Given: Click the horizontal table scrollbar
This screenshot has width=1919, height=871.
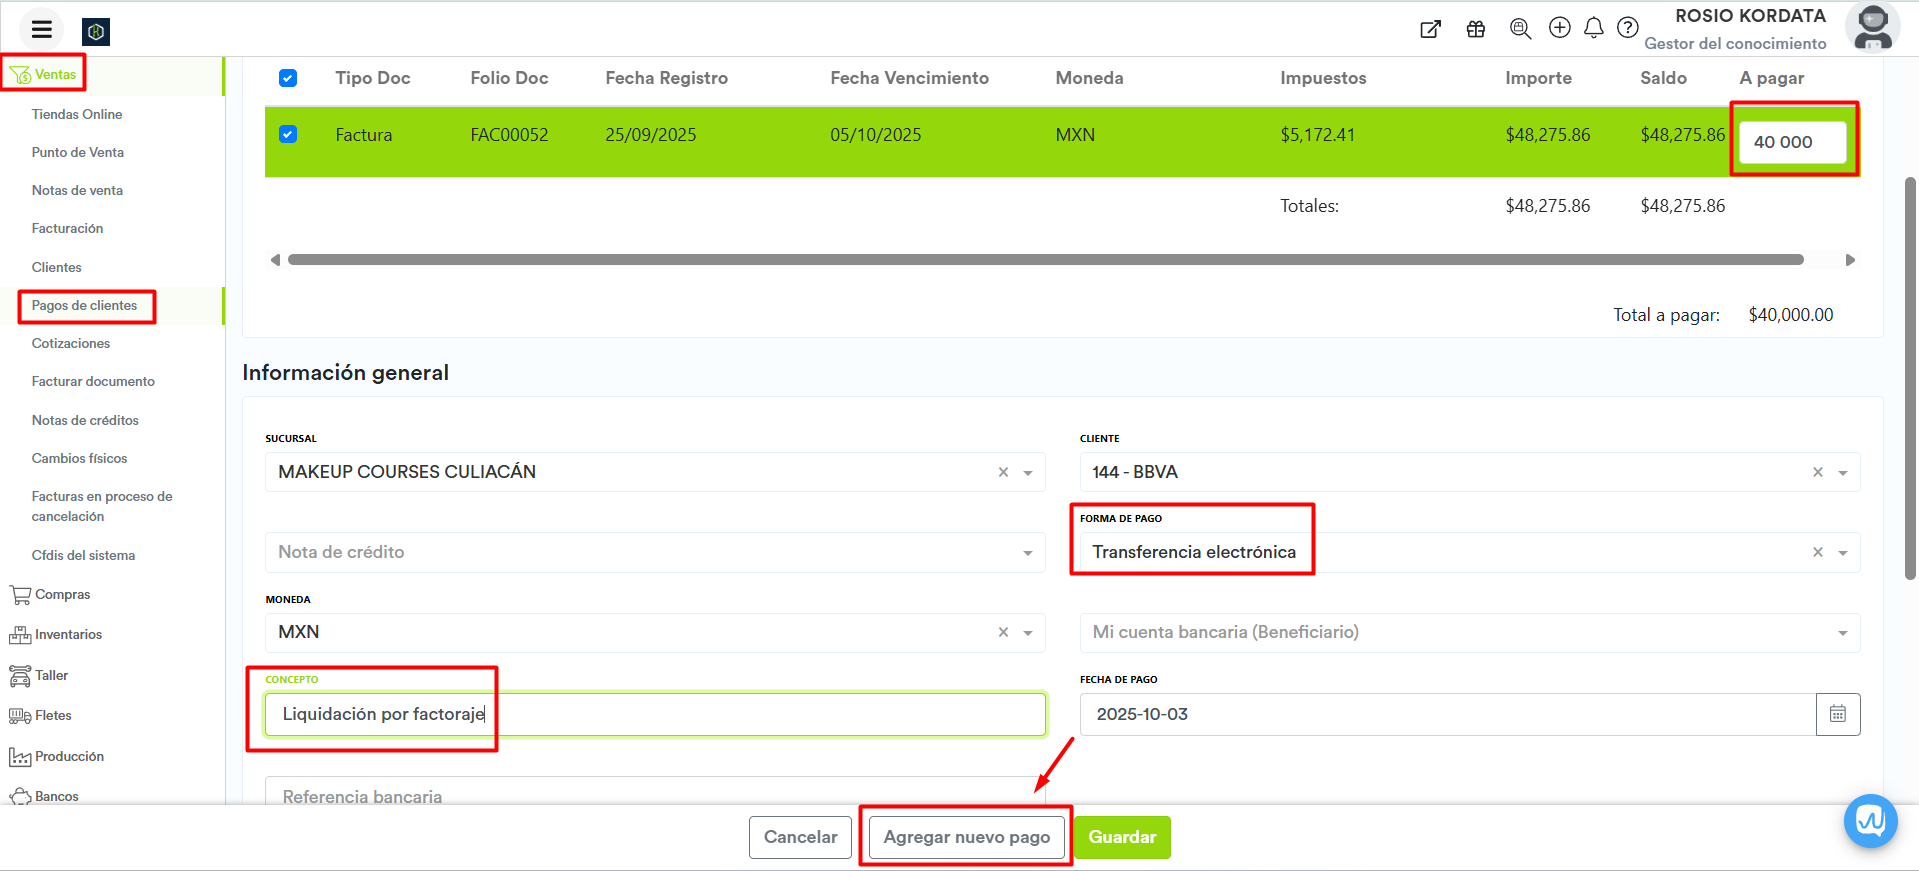Looking at the screenshot, I should point(1045,260).
